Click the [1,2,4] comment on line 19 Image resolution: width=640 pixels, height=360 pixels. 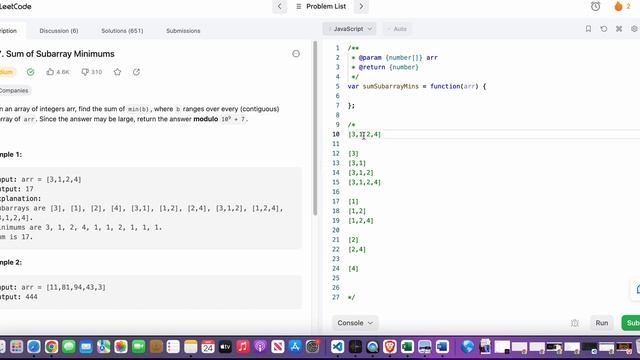click(361, 221)
